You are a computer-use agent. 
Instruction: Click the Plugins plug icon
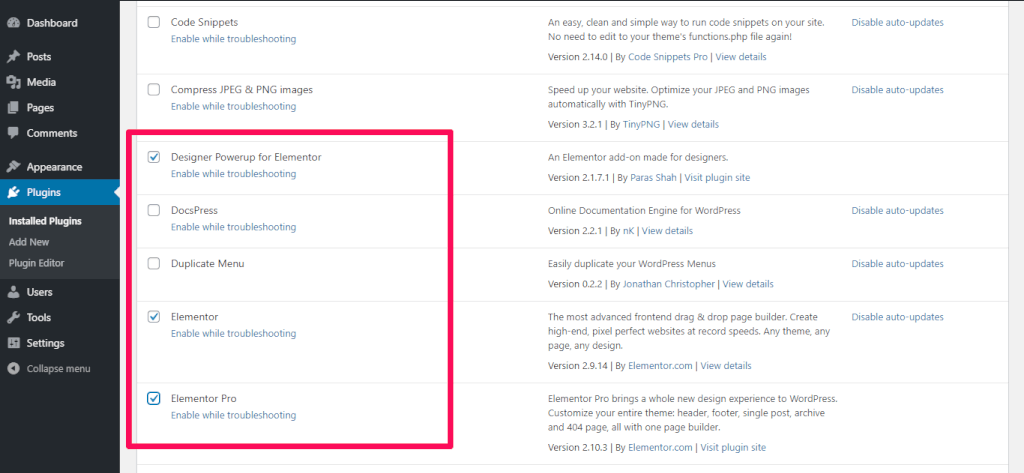13,193
